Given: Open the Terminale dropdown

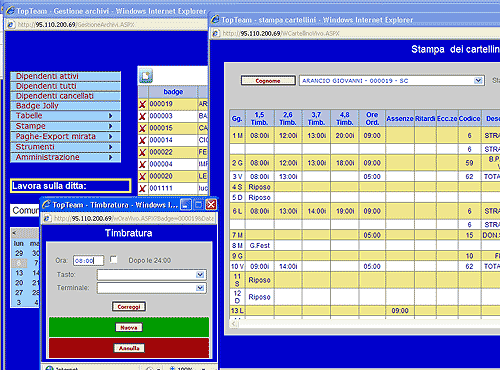Looking at the screenshot, I should tap(200, 288).
